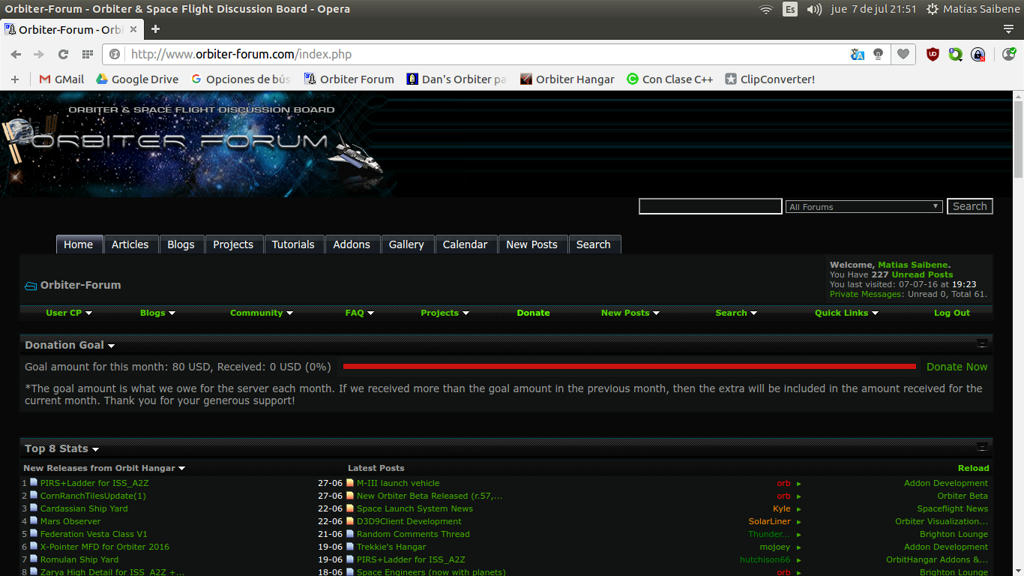Image resolution: width=1024 pixels, height=576 pixels.
Task: Open the Es keyboard layout indicator
Action: coord(790,9)
